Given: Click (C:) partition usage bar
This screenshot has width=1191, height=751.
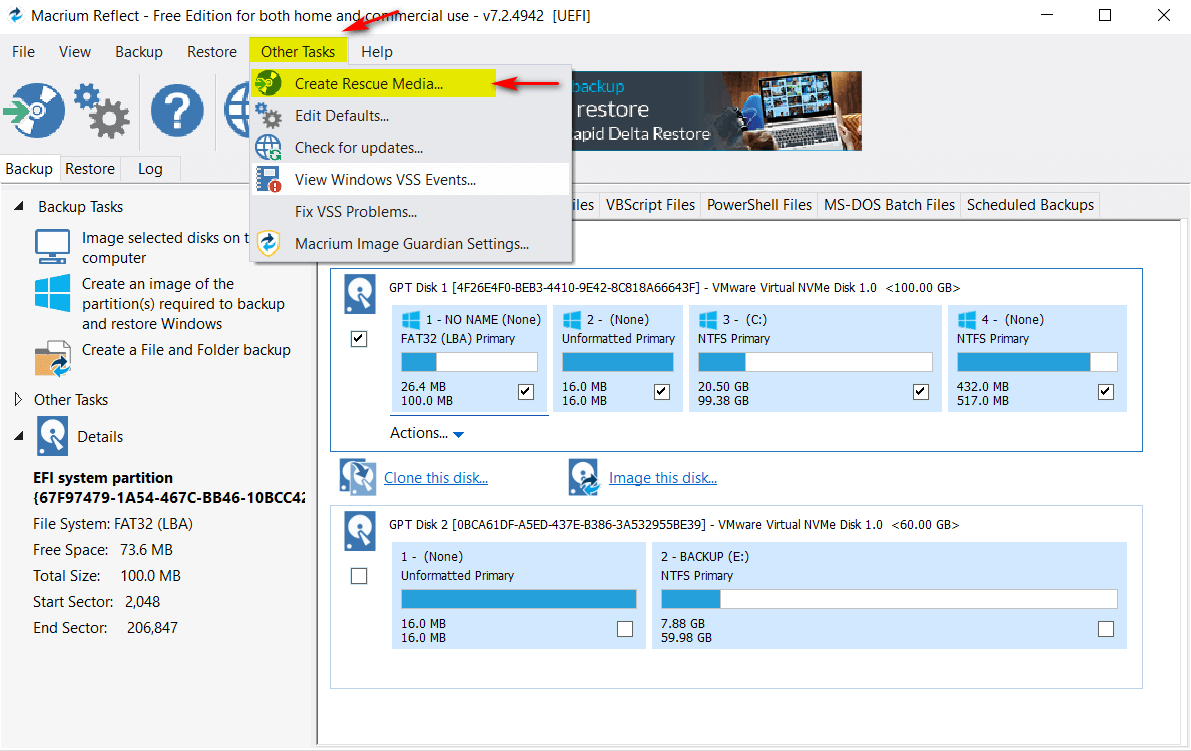Looking at the screenshot, I should 815,362.
